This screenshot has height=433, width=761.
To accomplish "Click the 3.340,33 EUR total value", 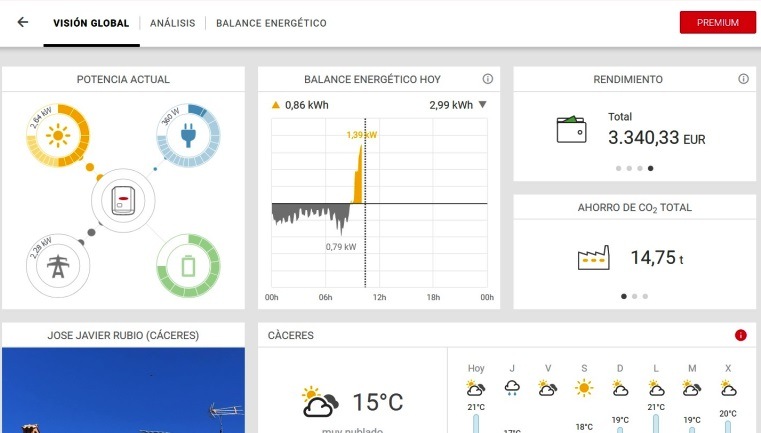I will tap(657, 138).
